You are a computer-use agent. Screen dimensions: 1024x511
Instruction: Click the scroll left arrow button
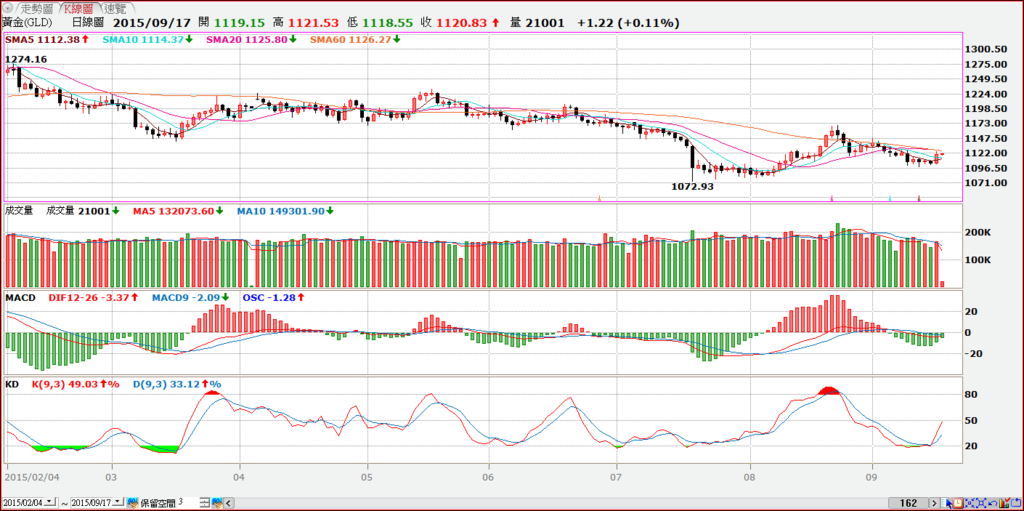(229, 503)
